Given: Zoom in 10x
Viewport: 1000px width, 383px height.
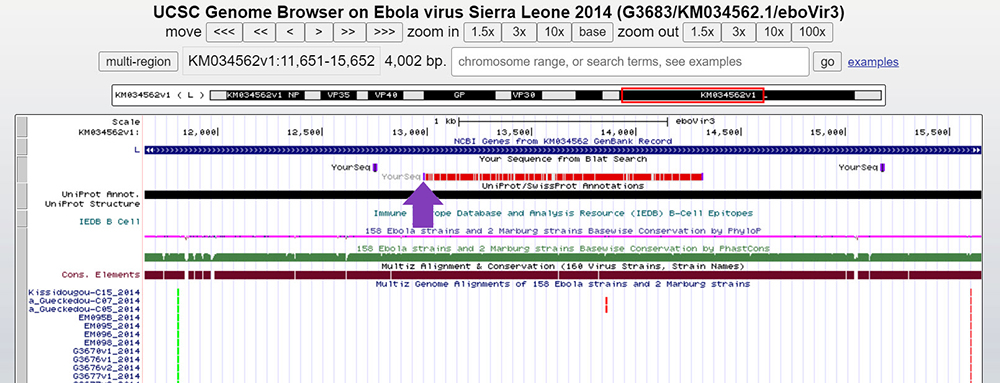Looking at the screenshot, I should click(554, 33).
